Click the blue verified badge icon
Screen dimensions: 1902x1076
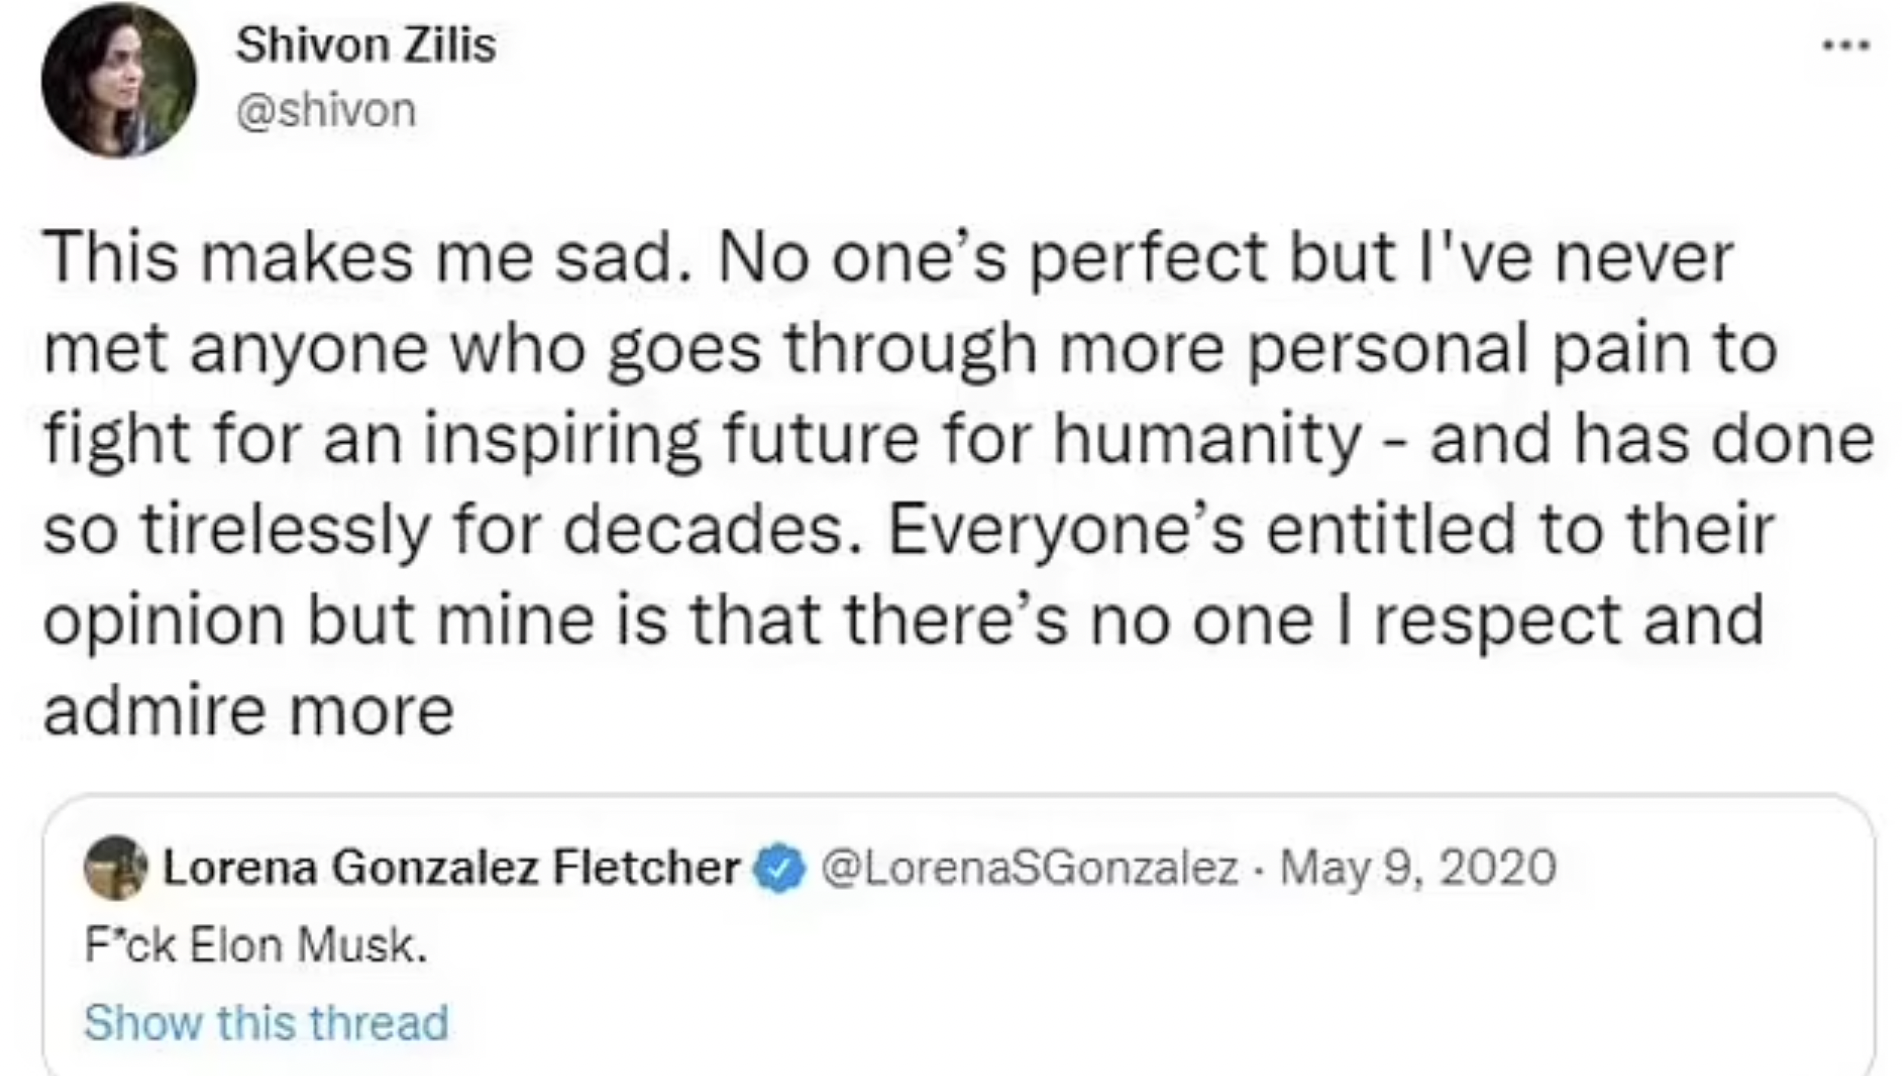(779, 868)
